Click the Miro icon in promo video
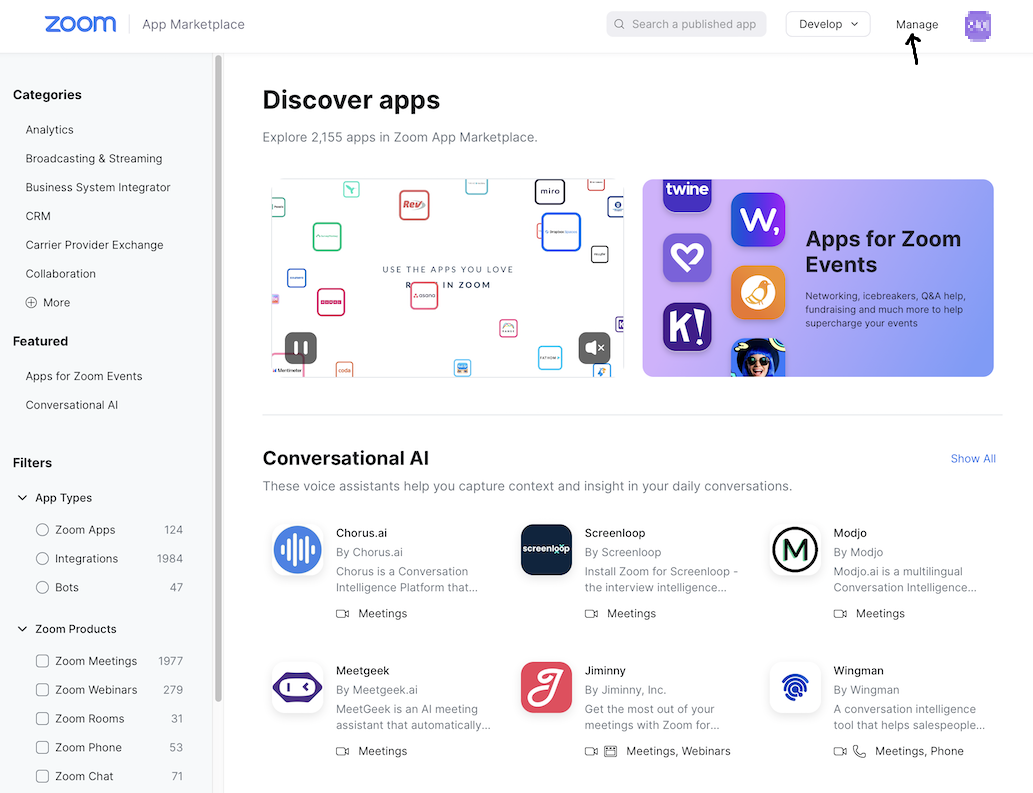The height and width of the screenshot is (793, 1033). (x=550, y=192)
